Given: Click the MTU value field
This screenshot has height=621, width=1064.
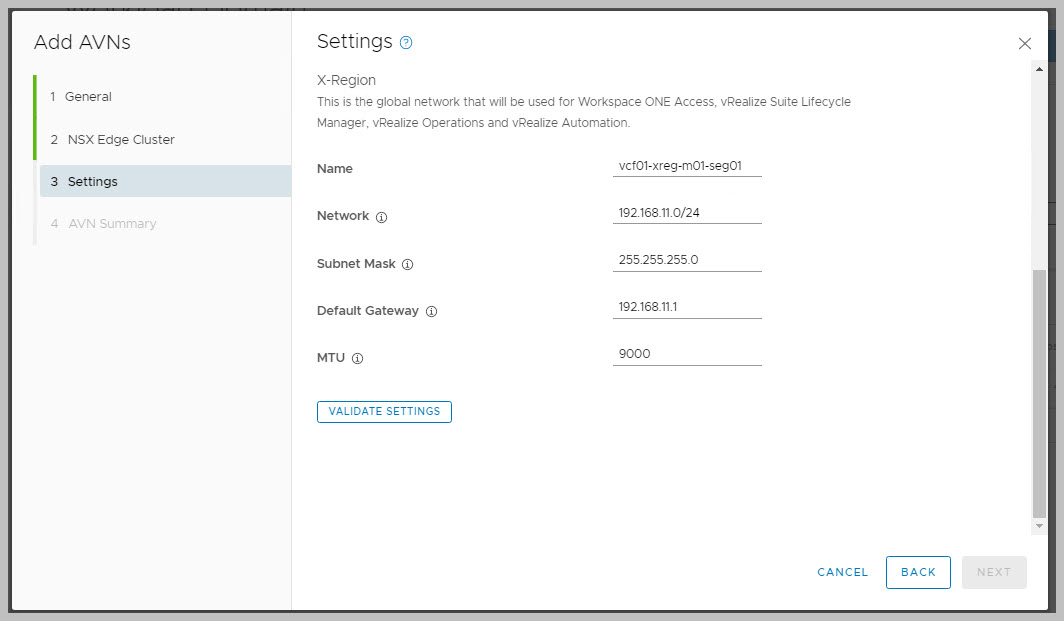Looking at the screenshot, I should click(x=687, y=353).
